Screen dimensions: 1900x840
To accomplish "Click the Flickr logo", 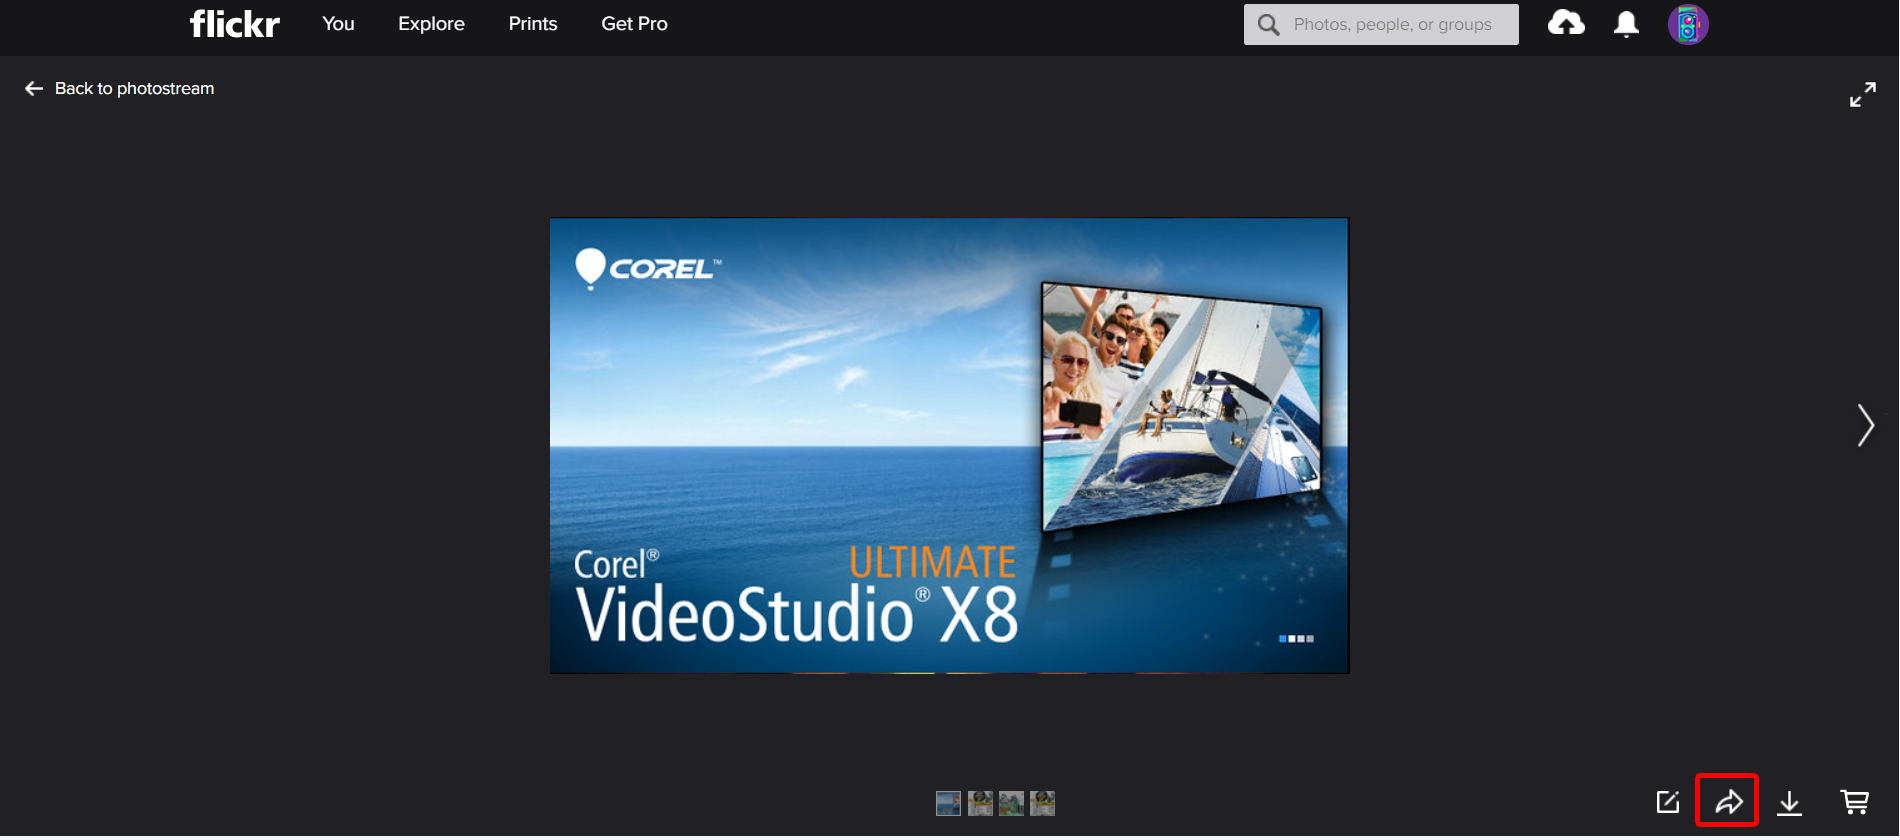I will 235,24.
